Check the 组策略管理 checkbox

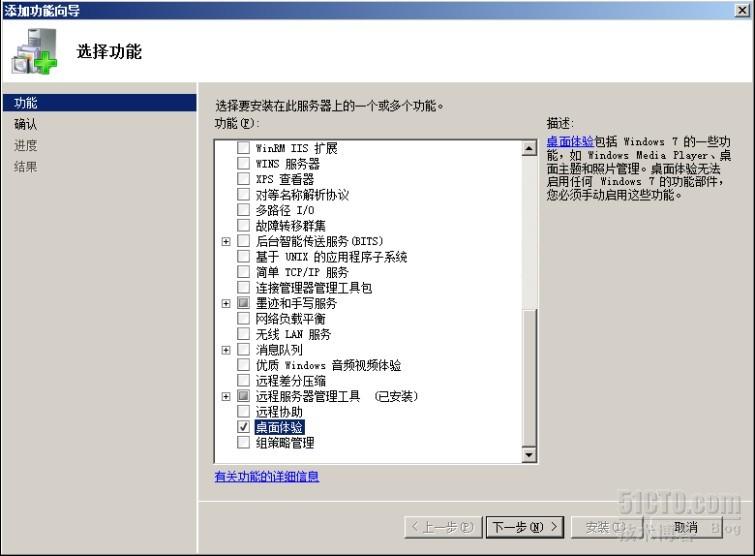[244, 442]
